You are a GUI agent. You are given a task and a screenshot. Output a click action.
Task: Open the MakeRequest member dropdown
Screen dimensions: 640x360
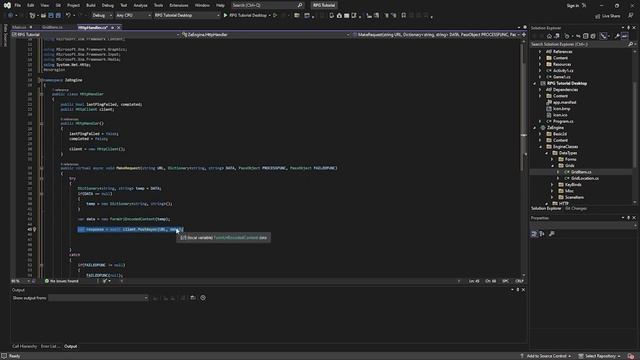[436, 35]
